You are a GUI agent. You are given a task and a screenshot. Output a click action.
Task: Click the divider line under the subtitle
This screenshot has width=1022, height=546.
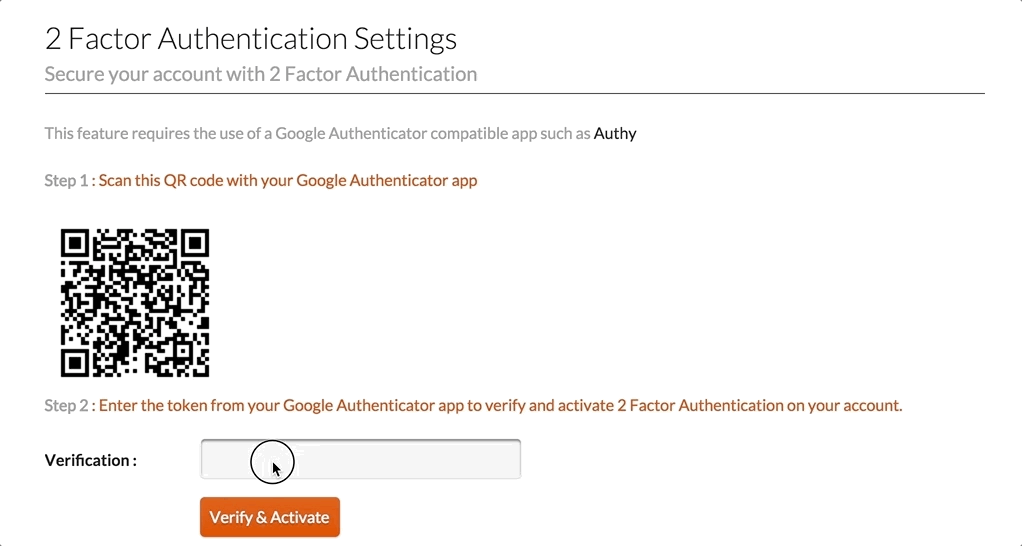tap(515, 94)
